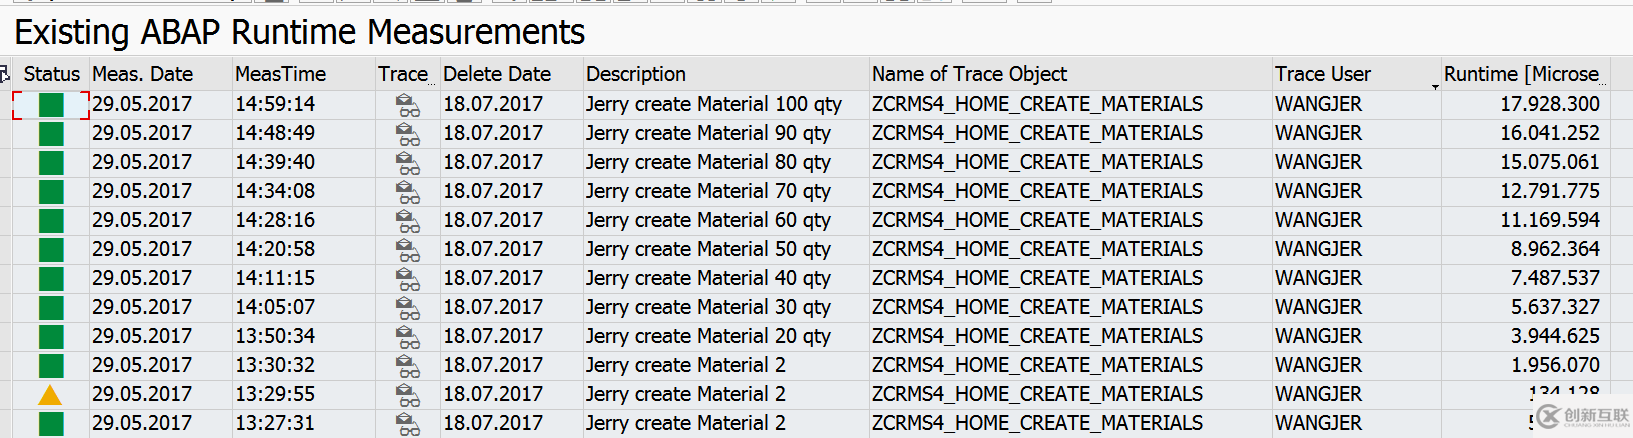The image size is (1633, 438).
Task: Open trace icon for the 80 qty measurement
Action: [x=407, y=163]
